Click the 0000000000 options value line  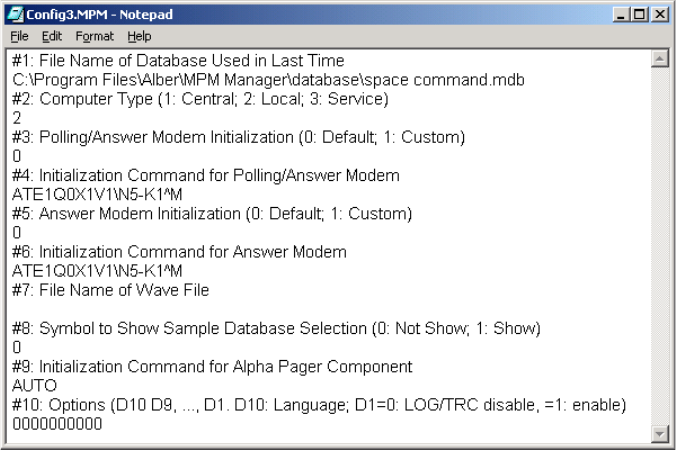point(57,423)
